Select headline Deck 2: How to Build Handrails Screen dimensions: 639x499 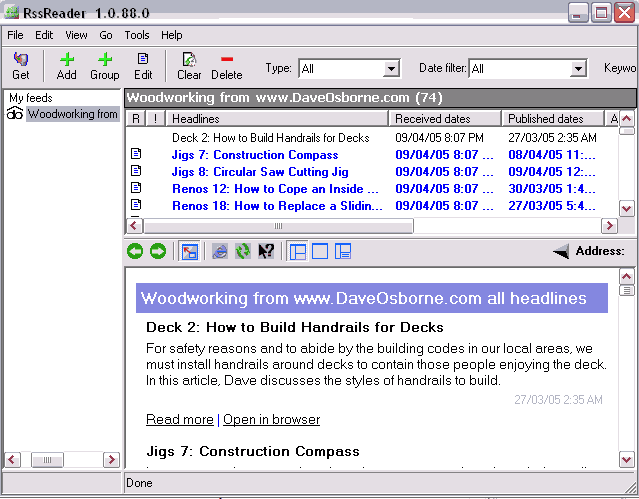point(271,138)
